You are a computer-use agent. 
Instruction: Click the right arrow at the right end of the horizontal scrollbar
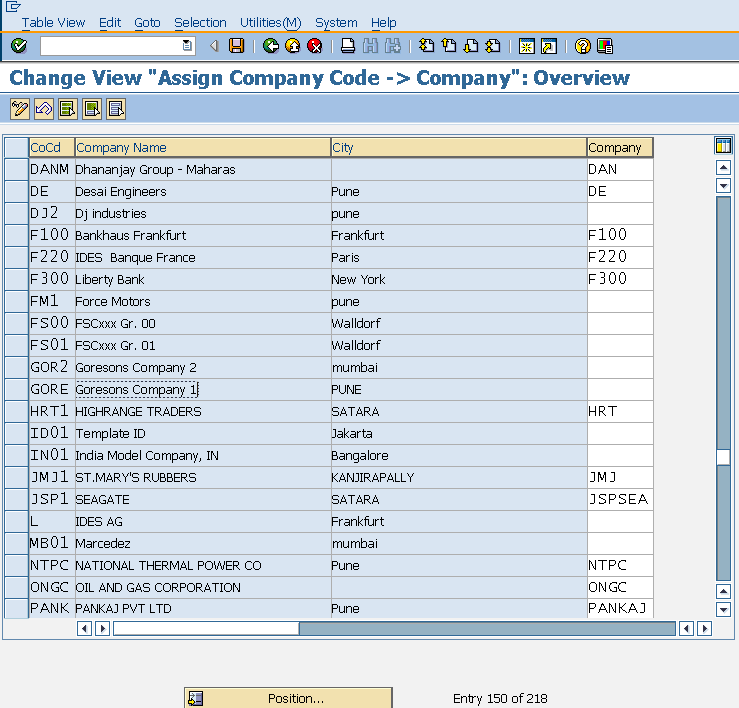click(705, 628)
